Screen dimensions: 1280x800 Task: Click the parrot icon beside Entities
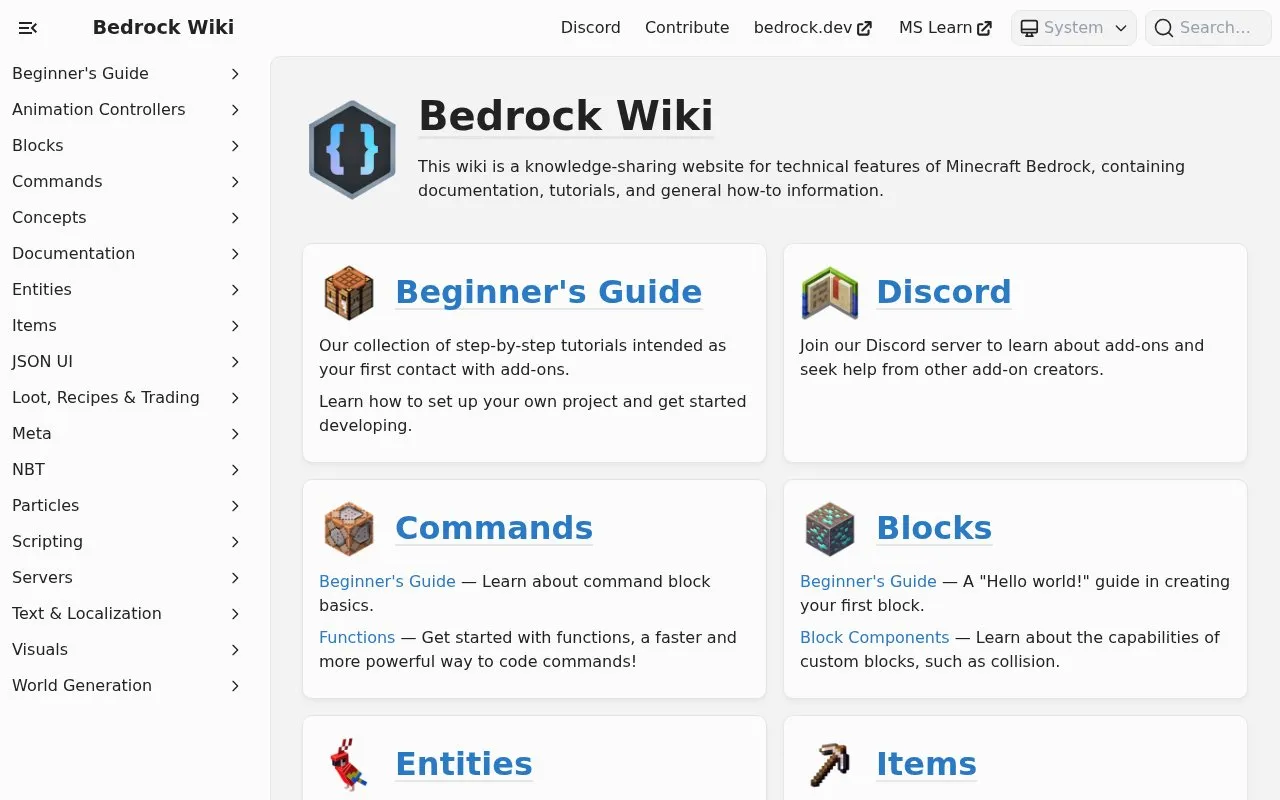[349, 764]
